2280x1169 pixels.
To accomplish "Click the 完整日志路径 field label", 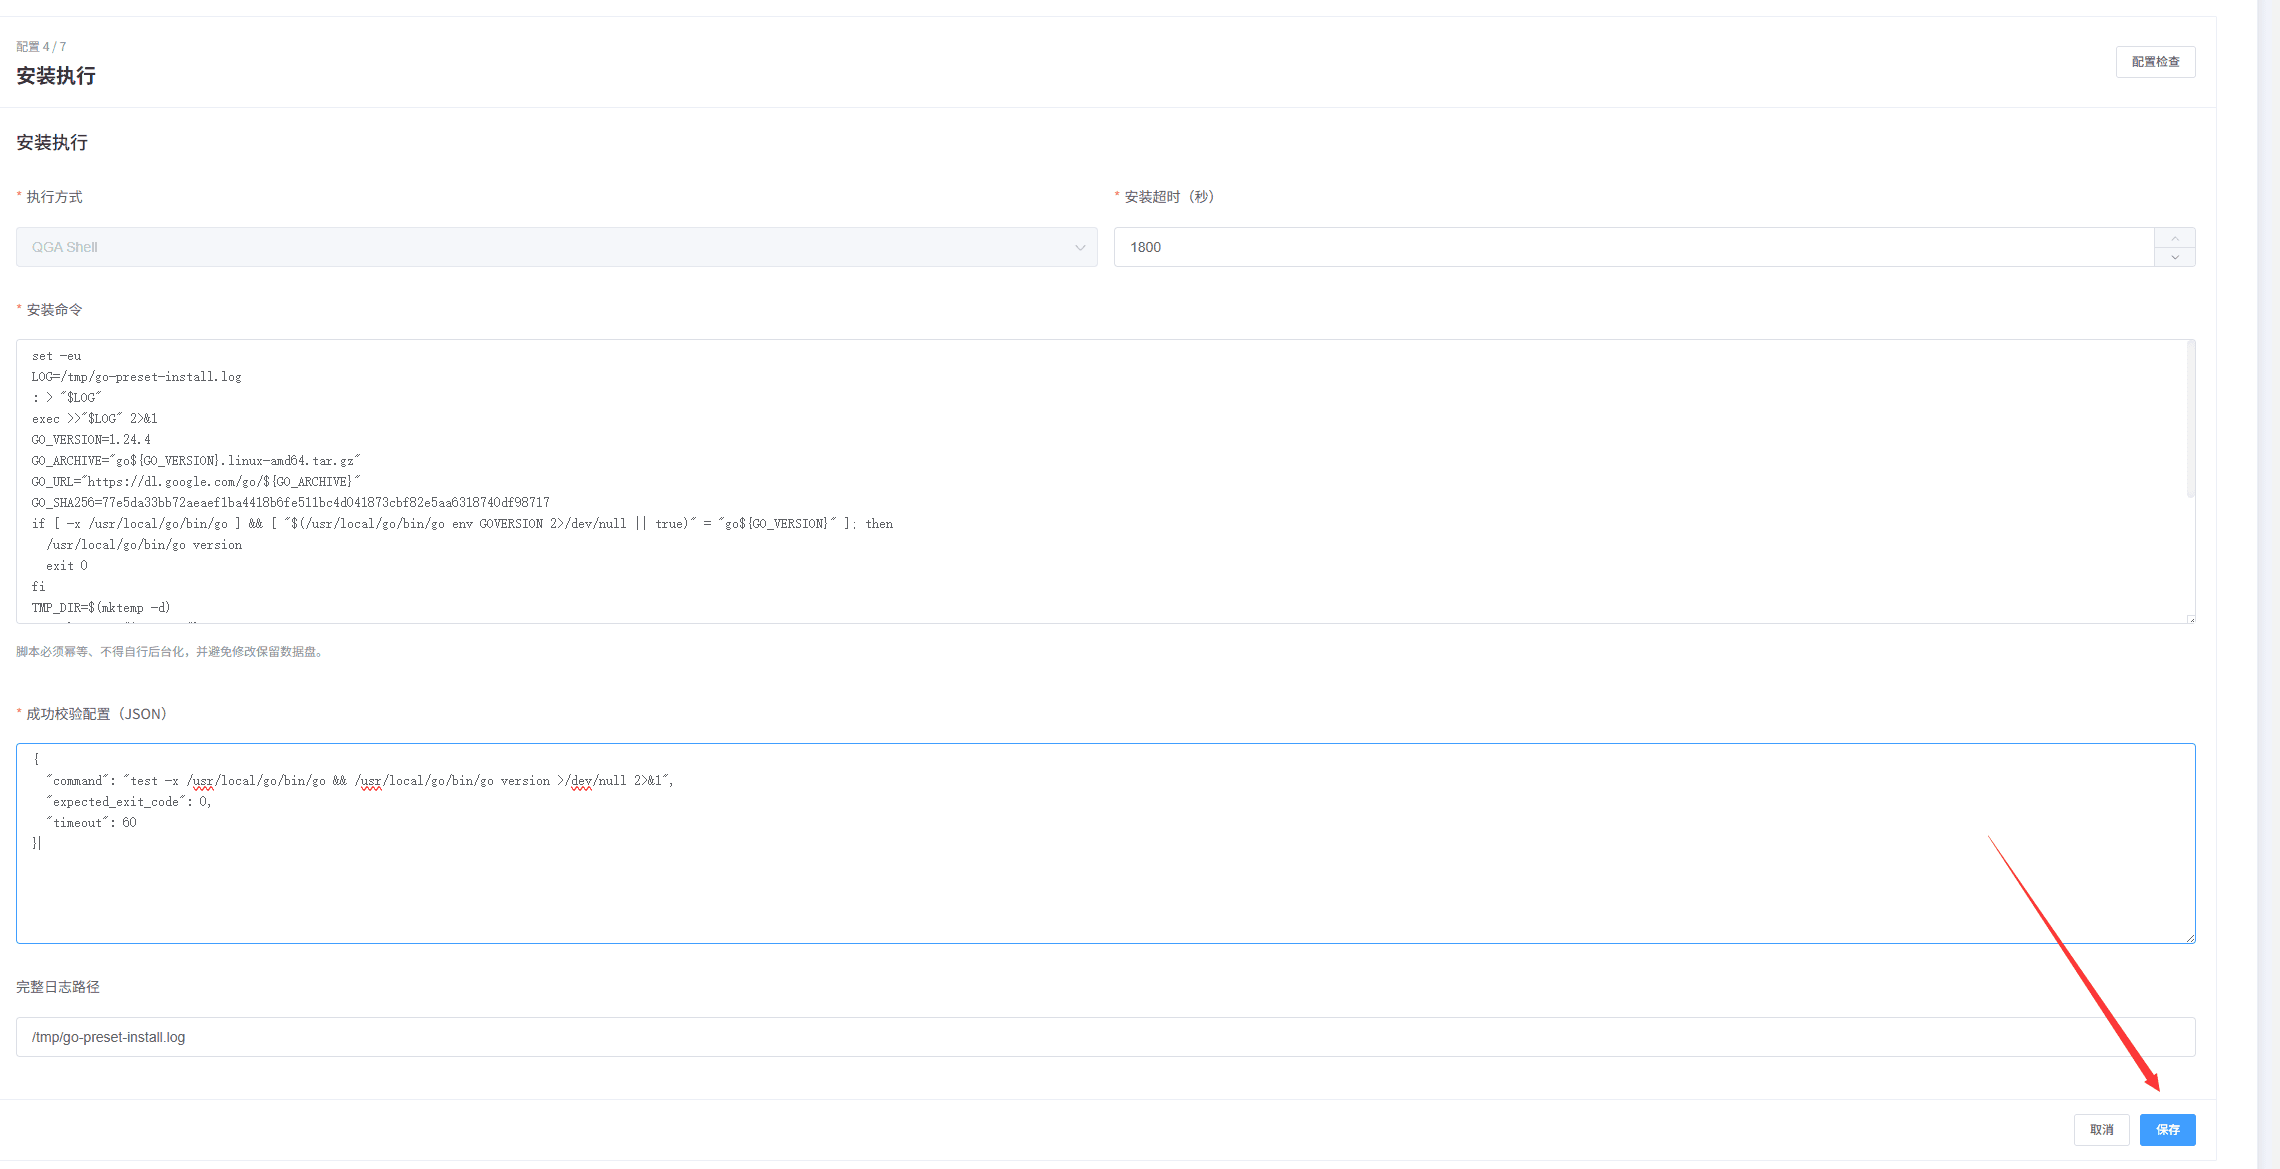I will pyautogui.click(x=58, y=987).
